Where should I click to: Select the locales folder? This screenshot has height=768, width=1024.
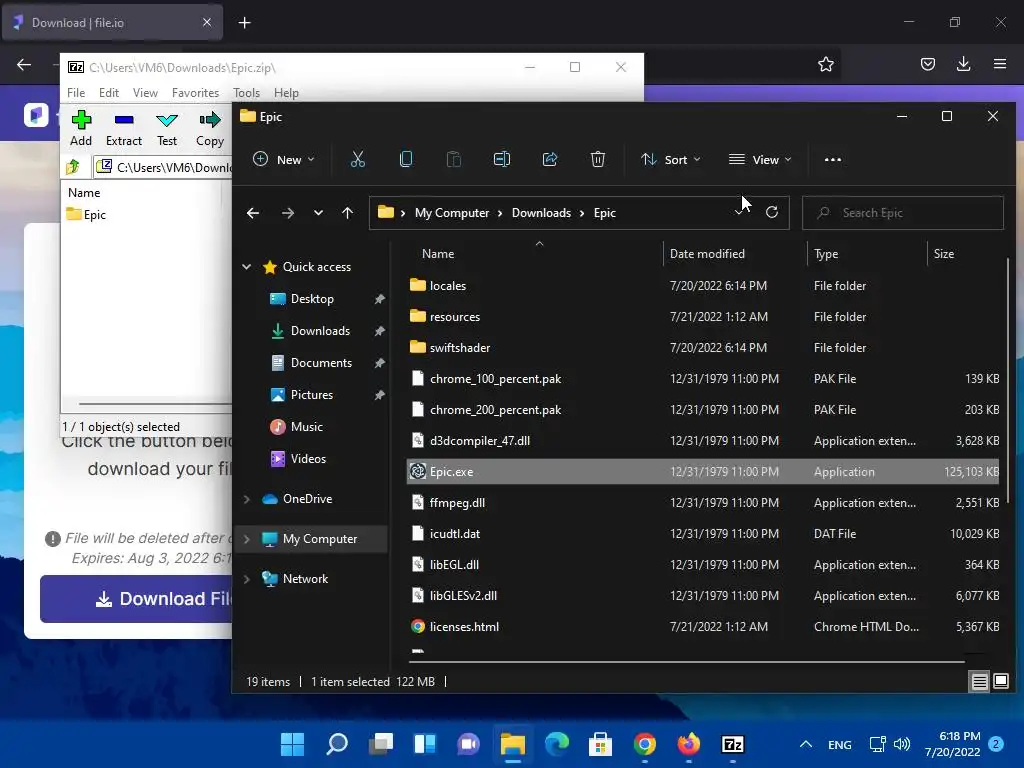coord(703,285)
